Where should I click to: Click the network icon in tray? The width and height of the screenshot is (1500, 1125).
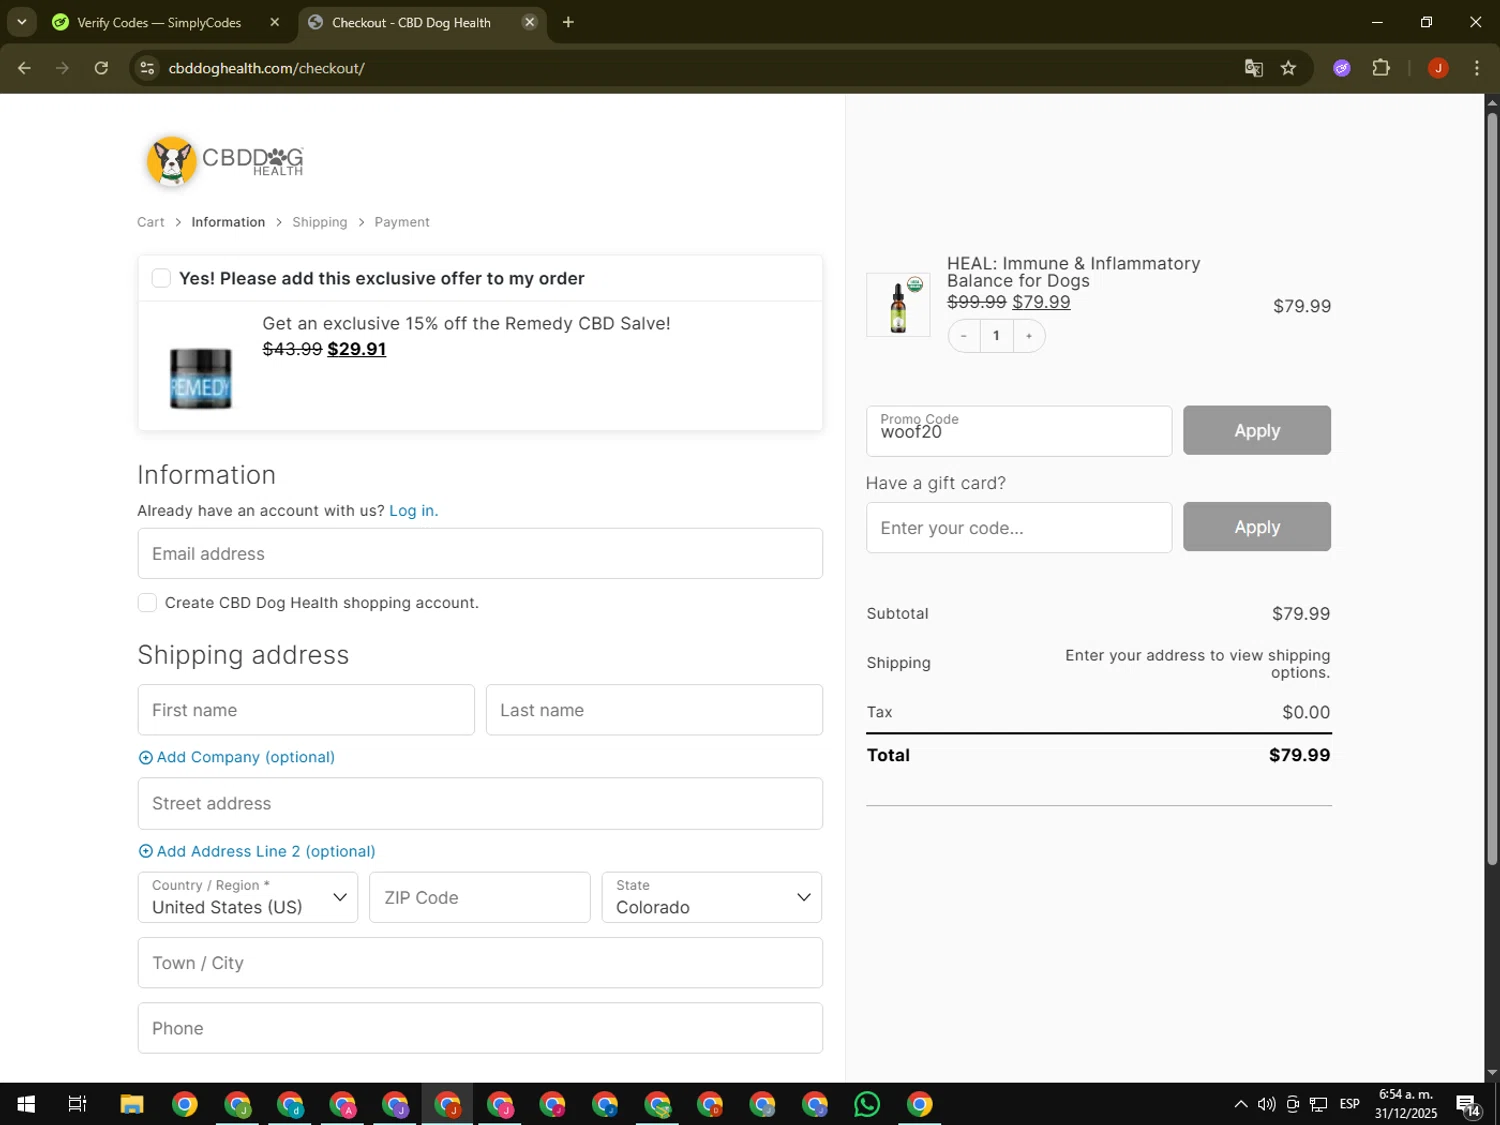coord(1318,1104)
